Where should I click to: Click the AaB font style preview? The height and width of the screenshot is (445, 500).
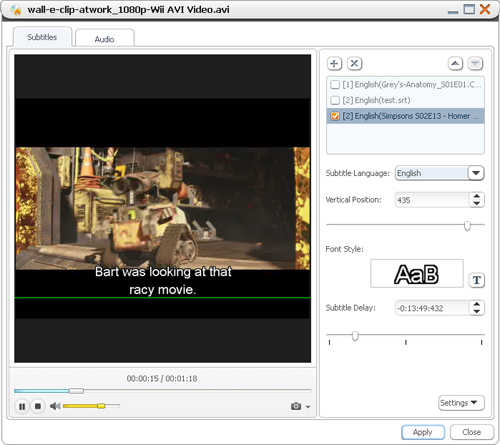point(417,274)
